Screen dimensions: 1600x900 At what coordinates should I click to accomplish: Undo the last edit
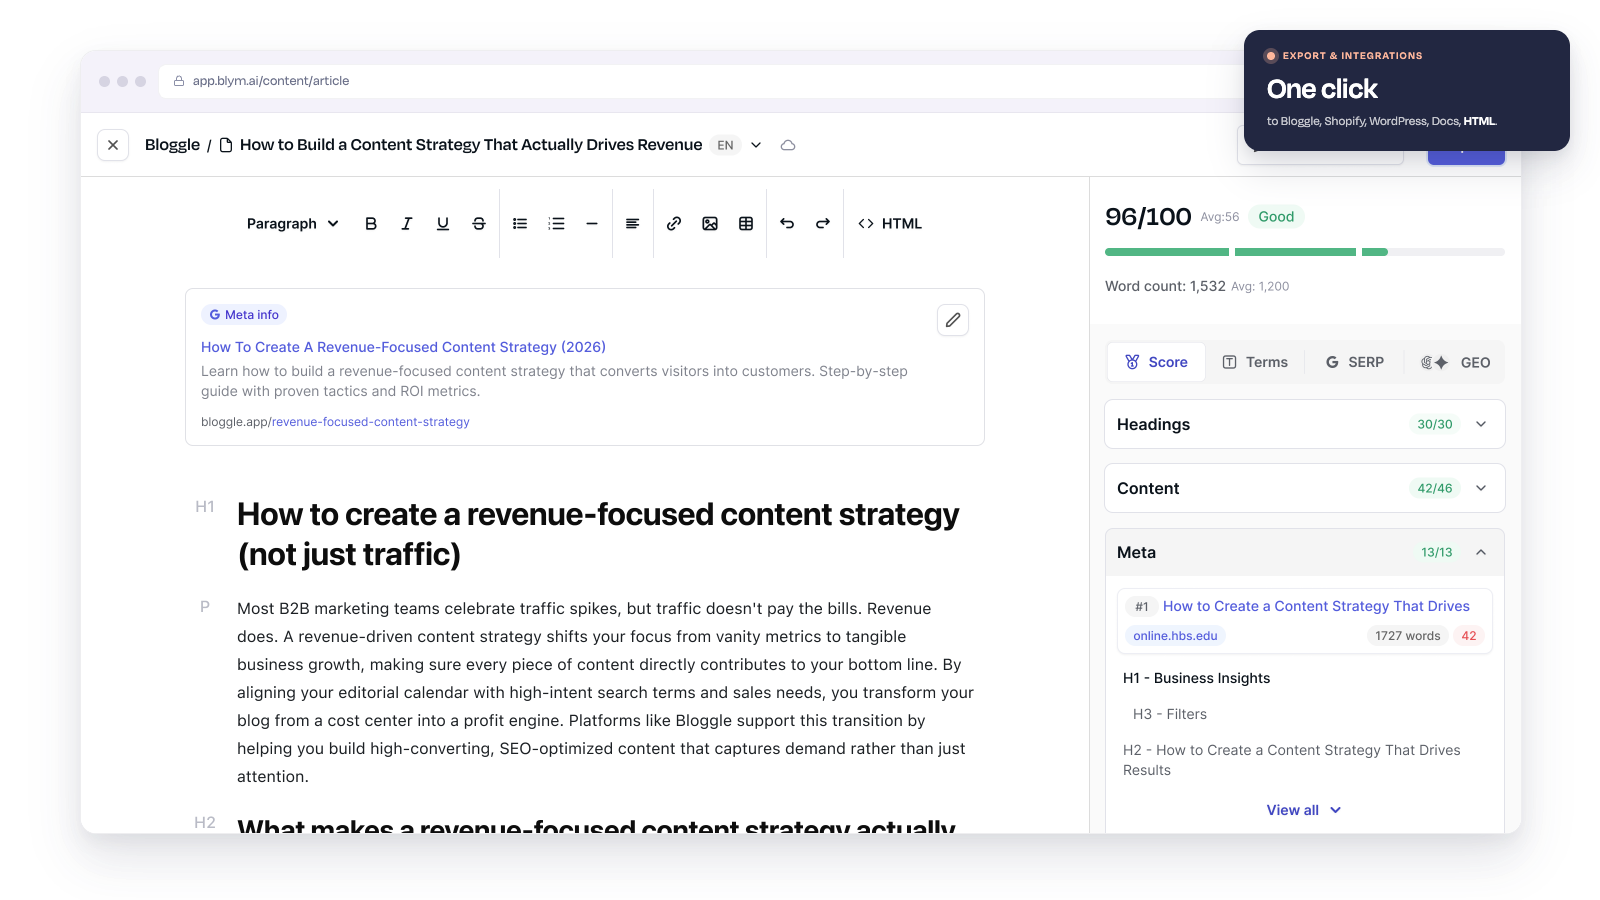tap(787, 224)
